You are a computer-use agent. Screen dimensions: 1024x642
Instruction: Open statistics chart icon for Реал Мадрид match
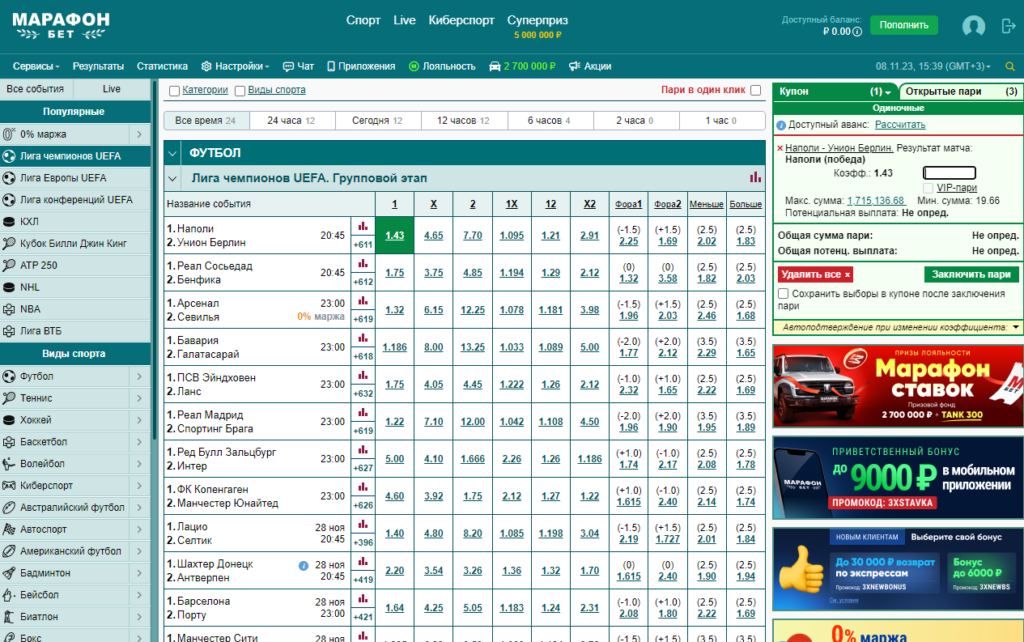coord(362,413)
